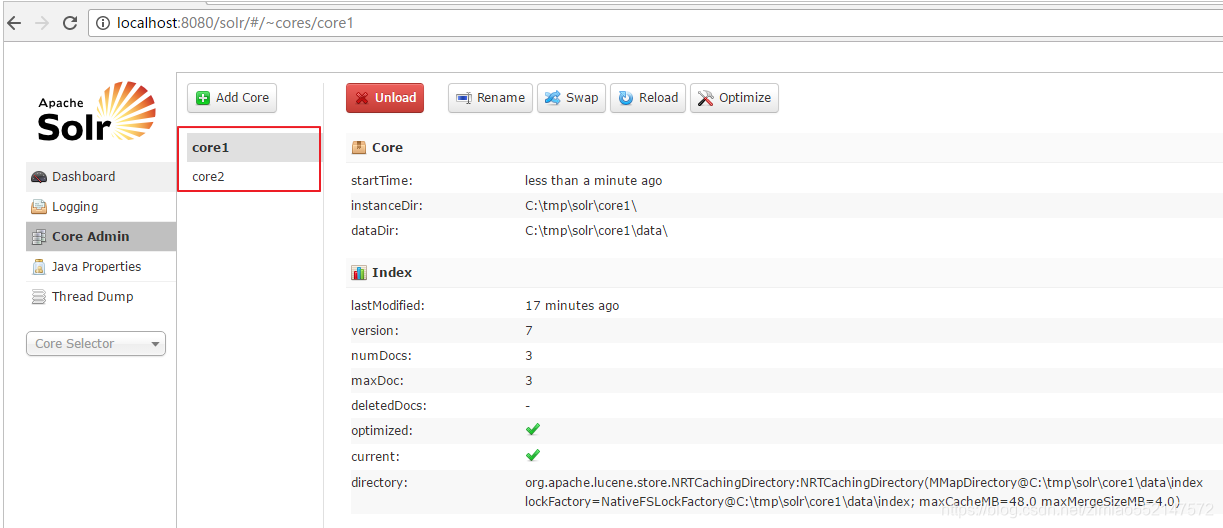Click the dataDir value C:\tmp\solr\core1\data\

[x=596, y=230]
